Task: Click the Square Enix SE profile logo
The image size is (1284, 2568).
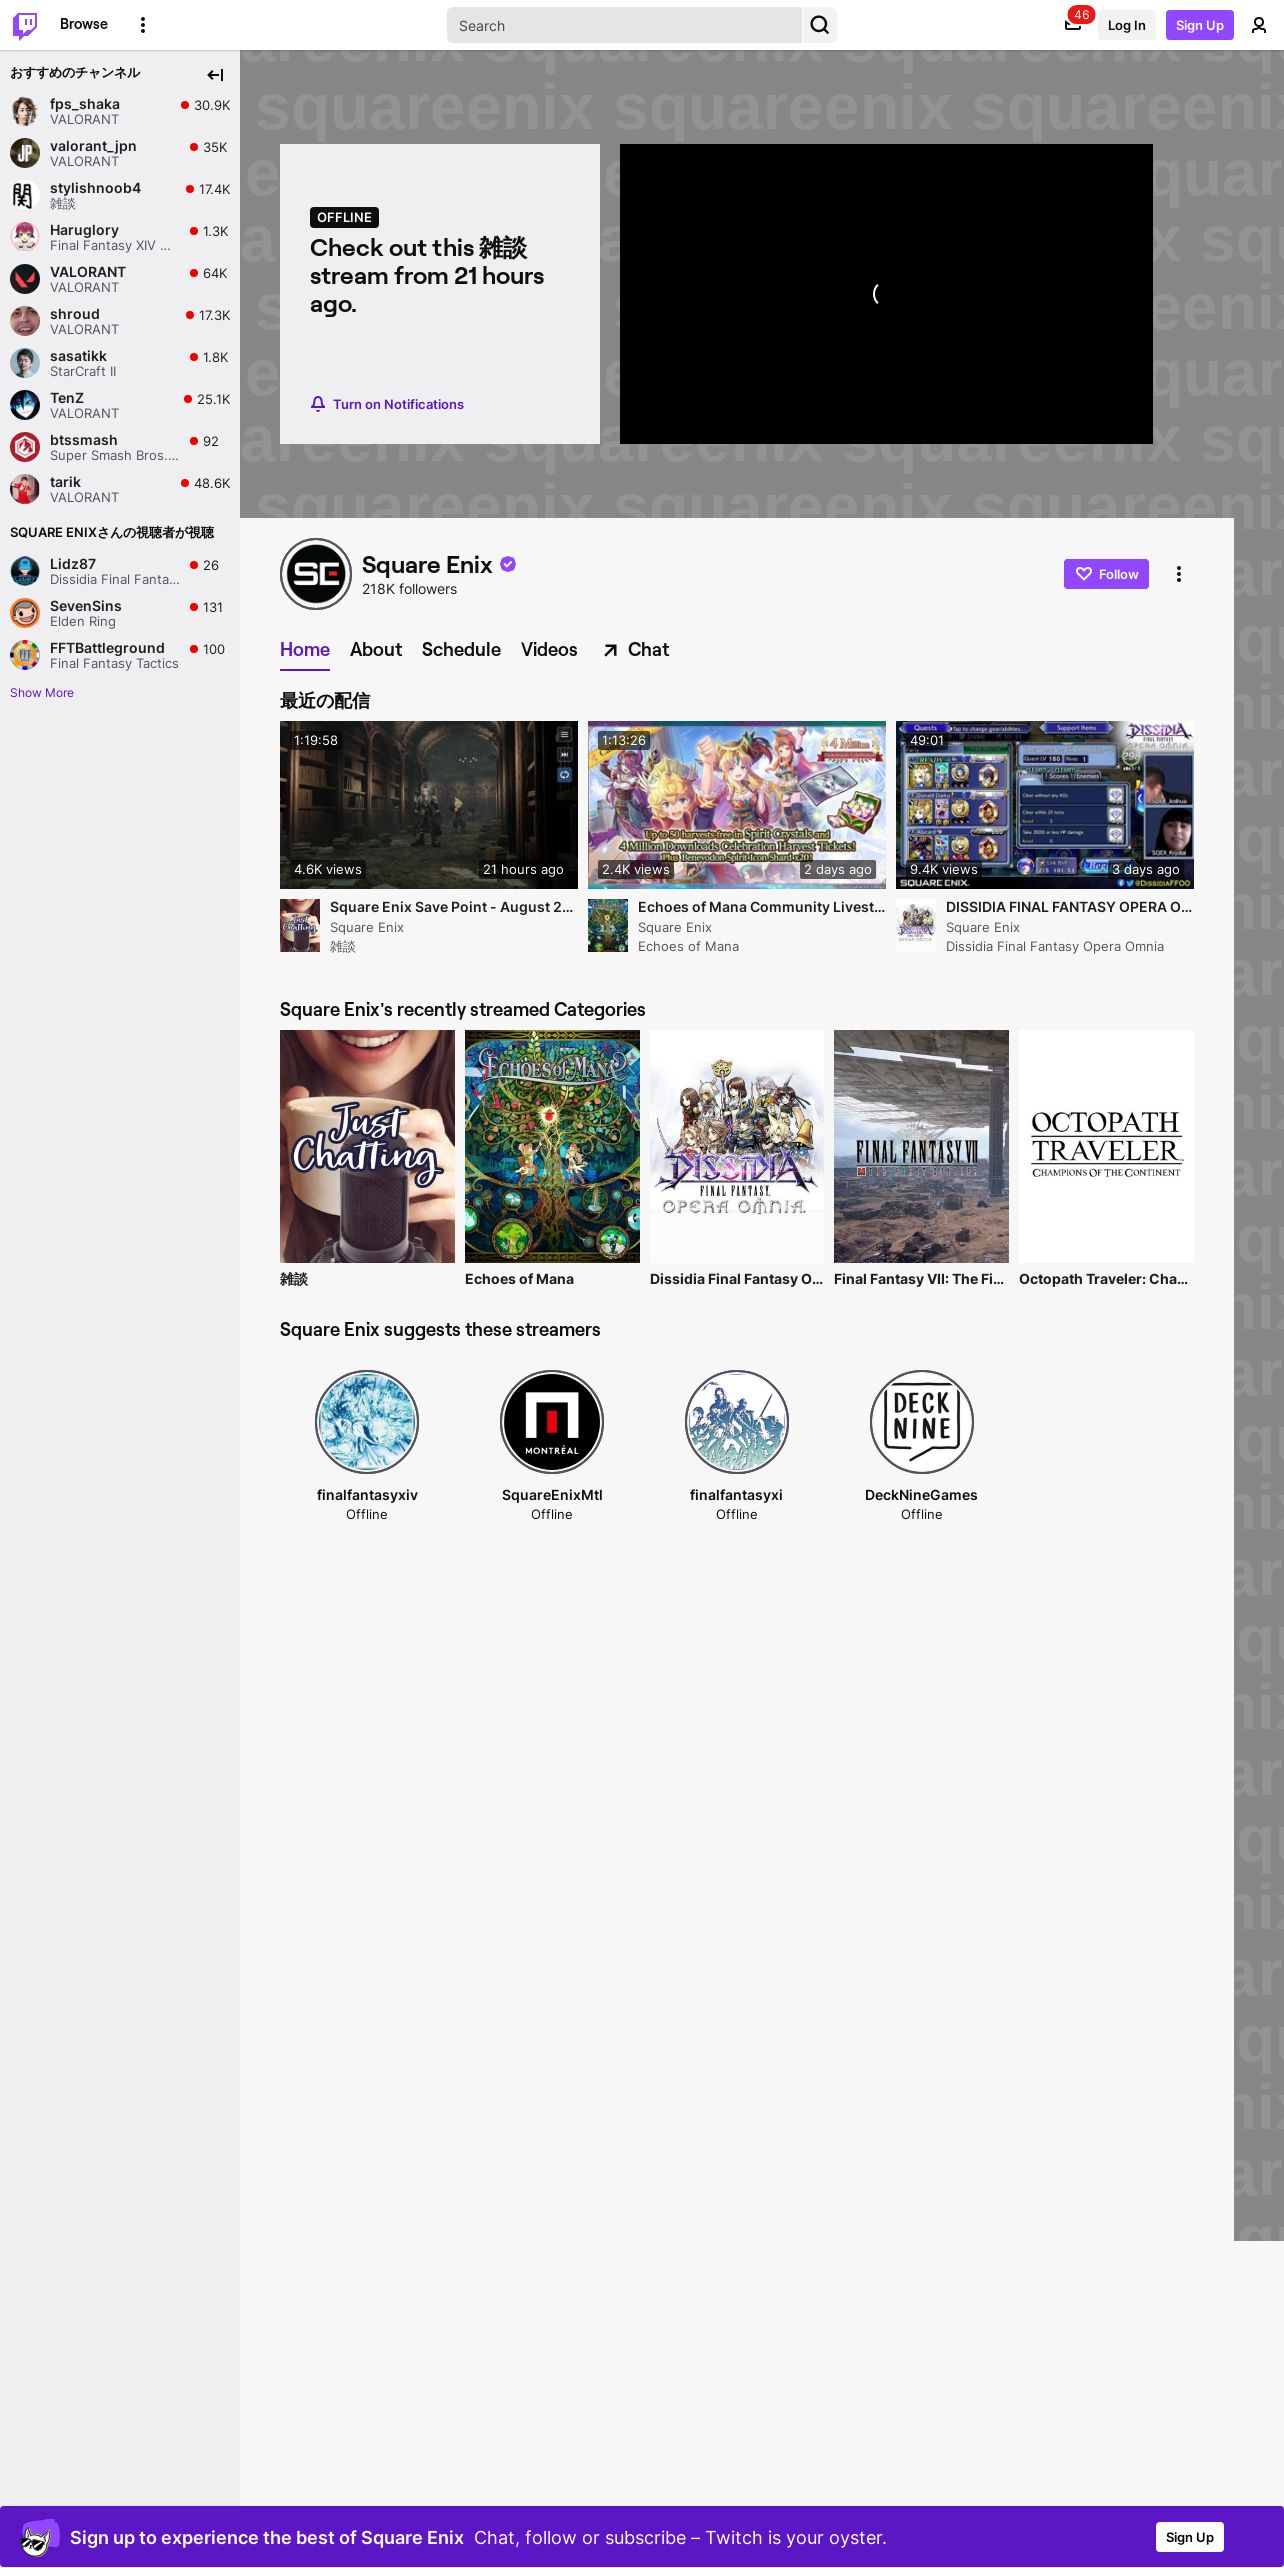Action: pyautogui.click(x=316, y=574)
